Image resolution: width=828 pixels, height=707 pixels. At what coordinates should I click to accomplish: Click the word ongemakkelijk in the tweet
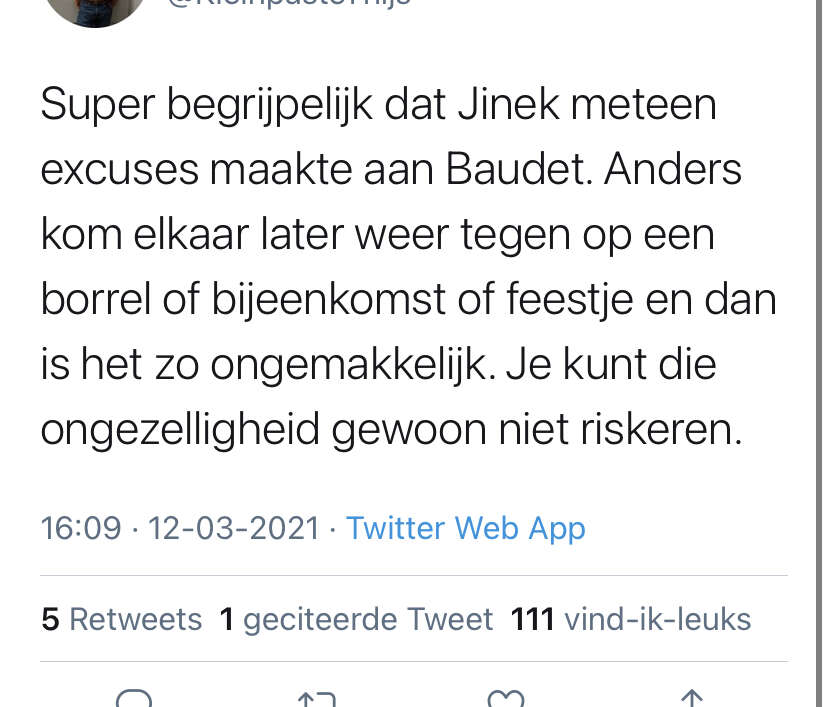click(x=353, y=366)
